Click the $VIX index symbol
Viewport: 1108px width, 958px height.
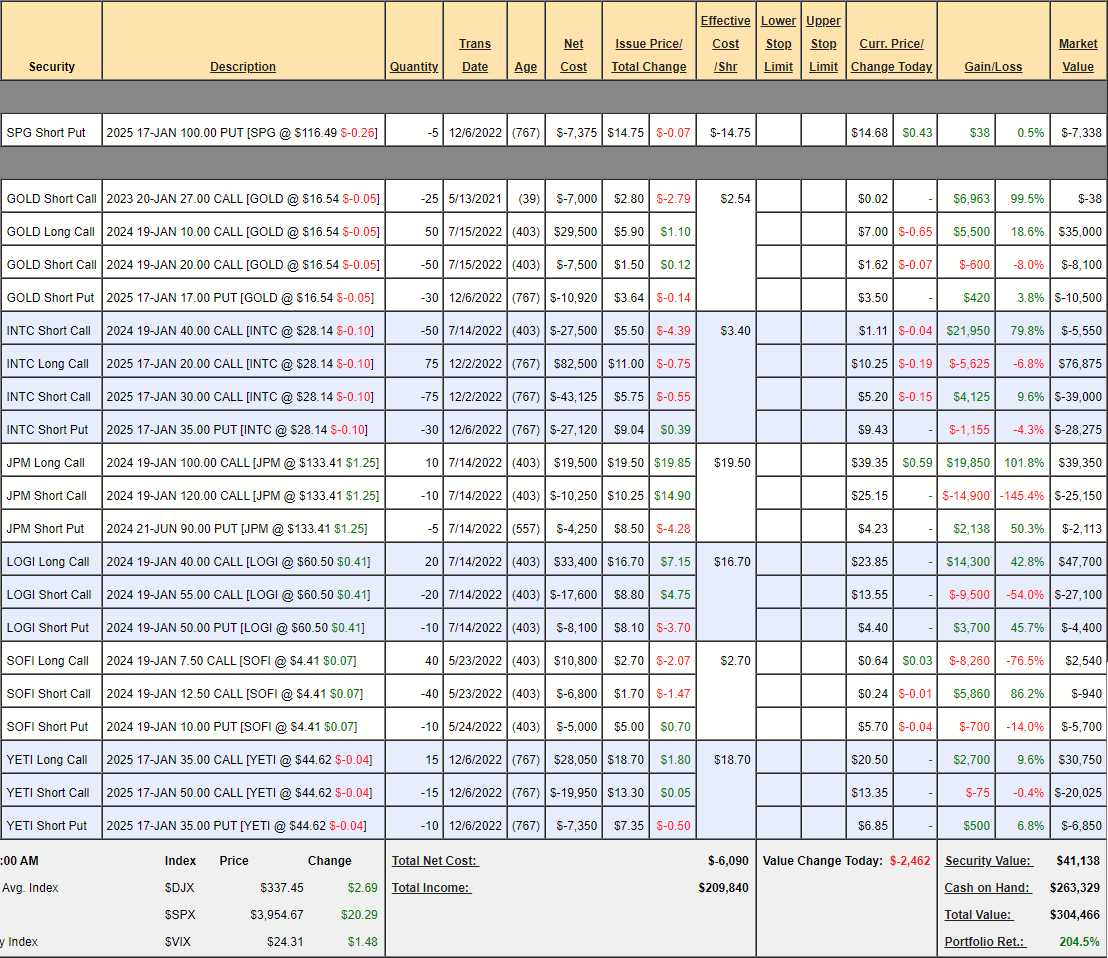[x=180, y=942]
